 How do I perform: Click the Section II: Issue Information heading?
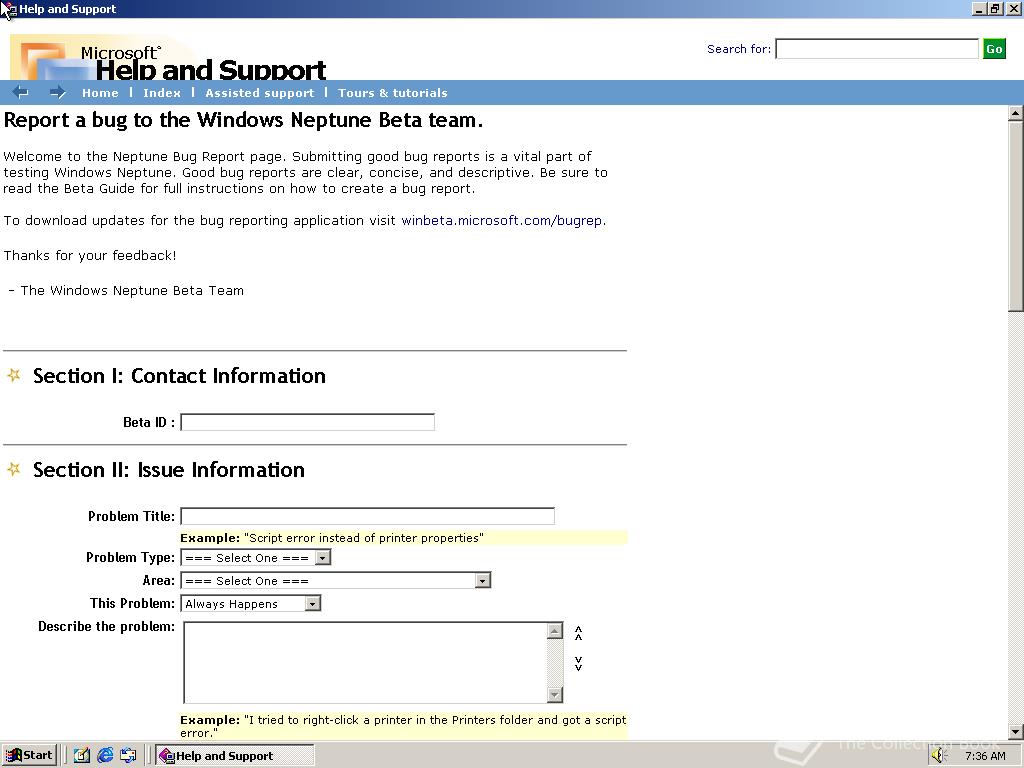click(x=168, y=470)
